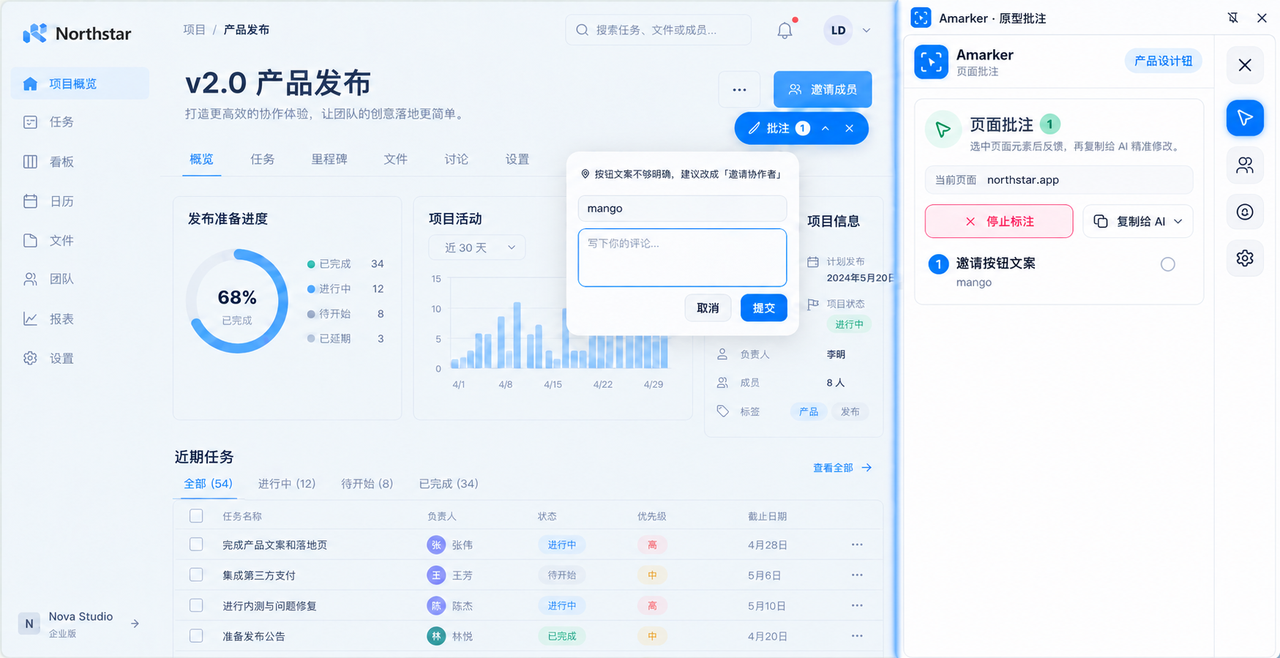
Task: Unpin the Amarker window
Action: 1232,18
